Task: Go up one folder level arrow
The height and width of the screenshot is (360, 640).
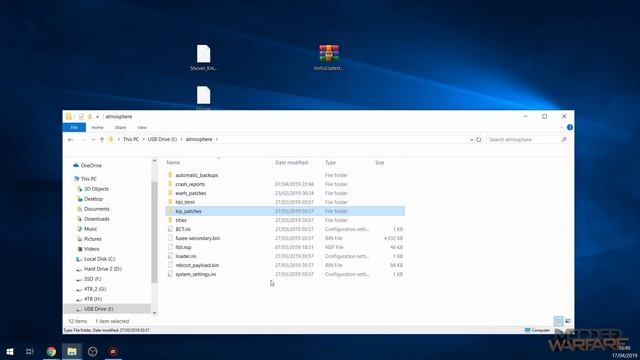Action: pos(102,140)
